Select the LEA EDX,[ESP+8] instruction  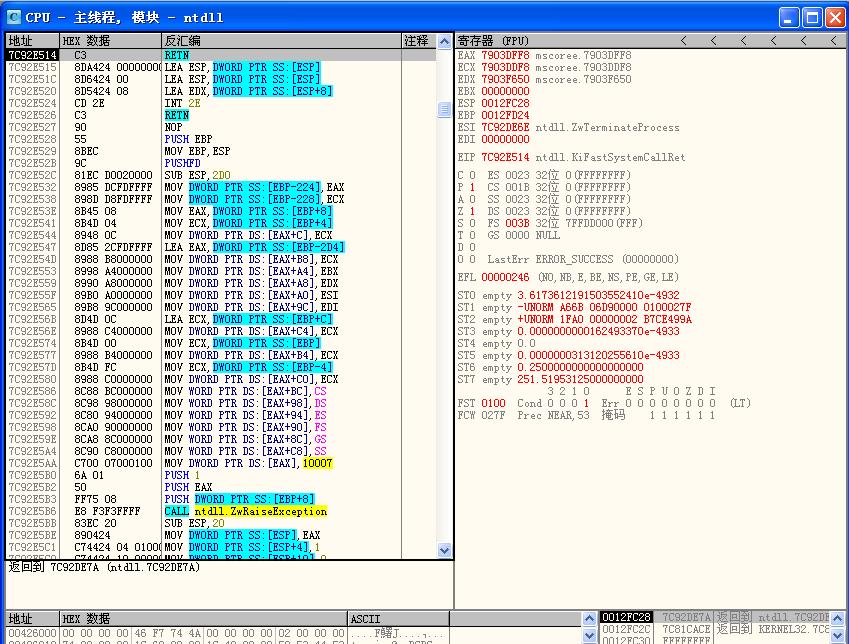pyautogui.click(x=248, y=91)
